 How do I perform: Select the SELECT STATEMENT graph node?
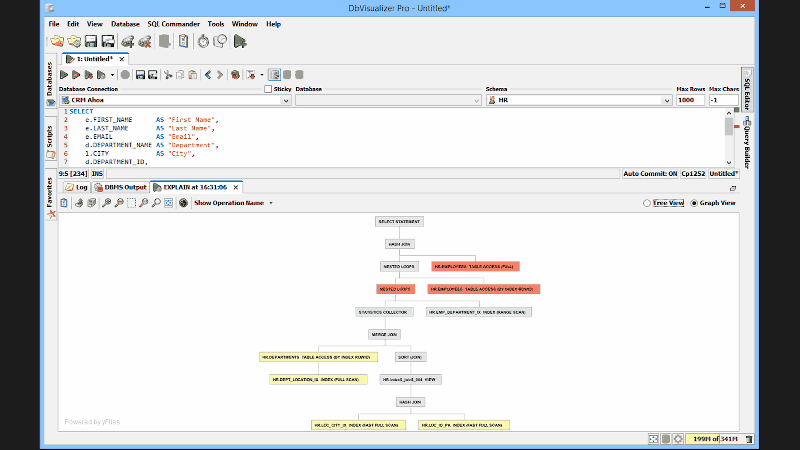[x=399, y=221]
